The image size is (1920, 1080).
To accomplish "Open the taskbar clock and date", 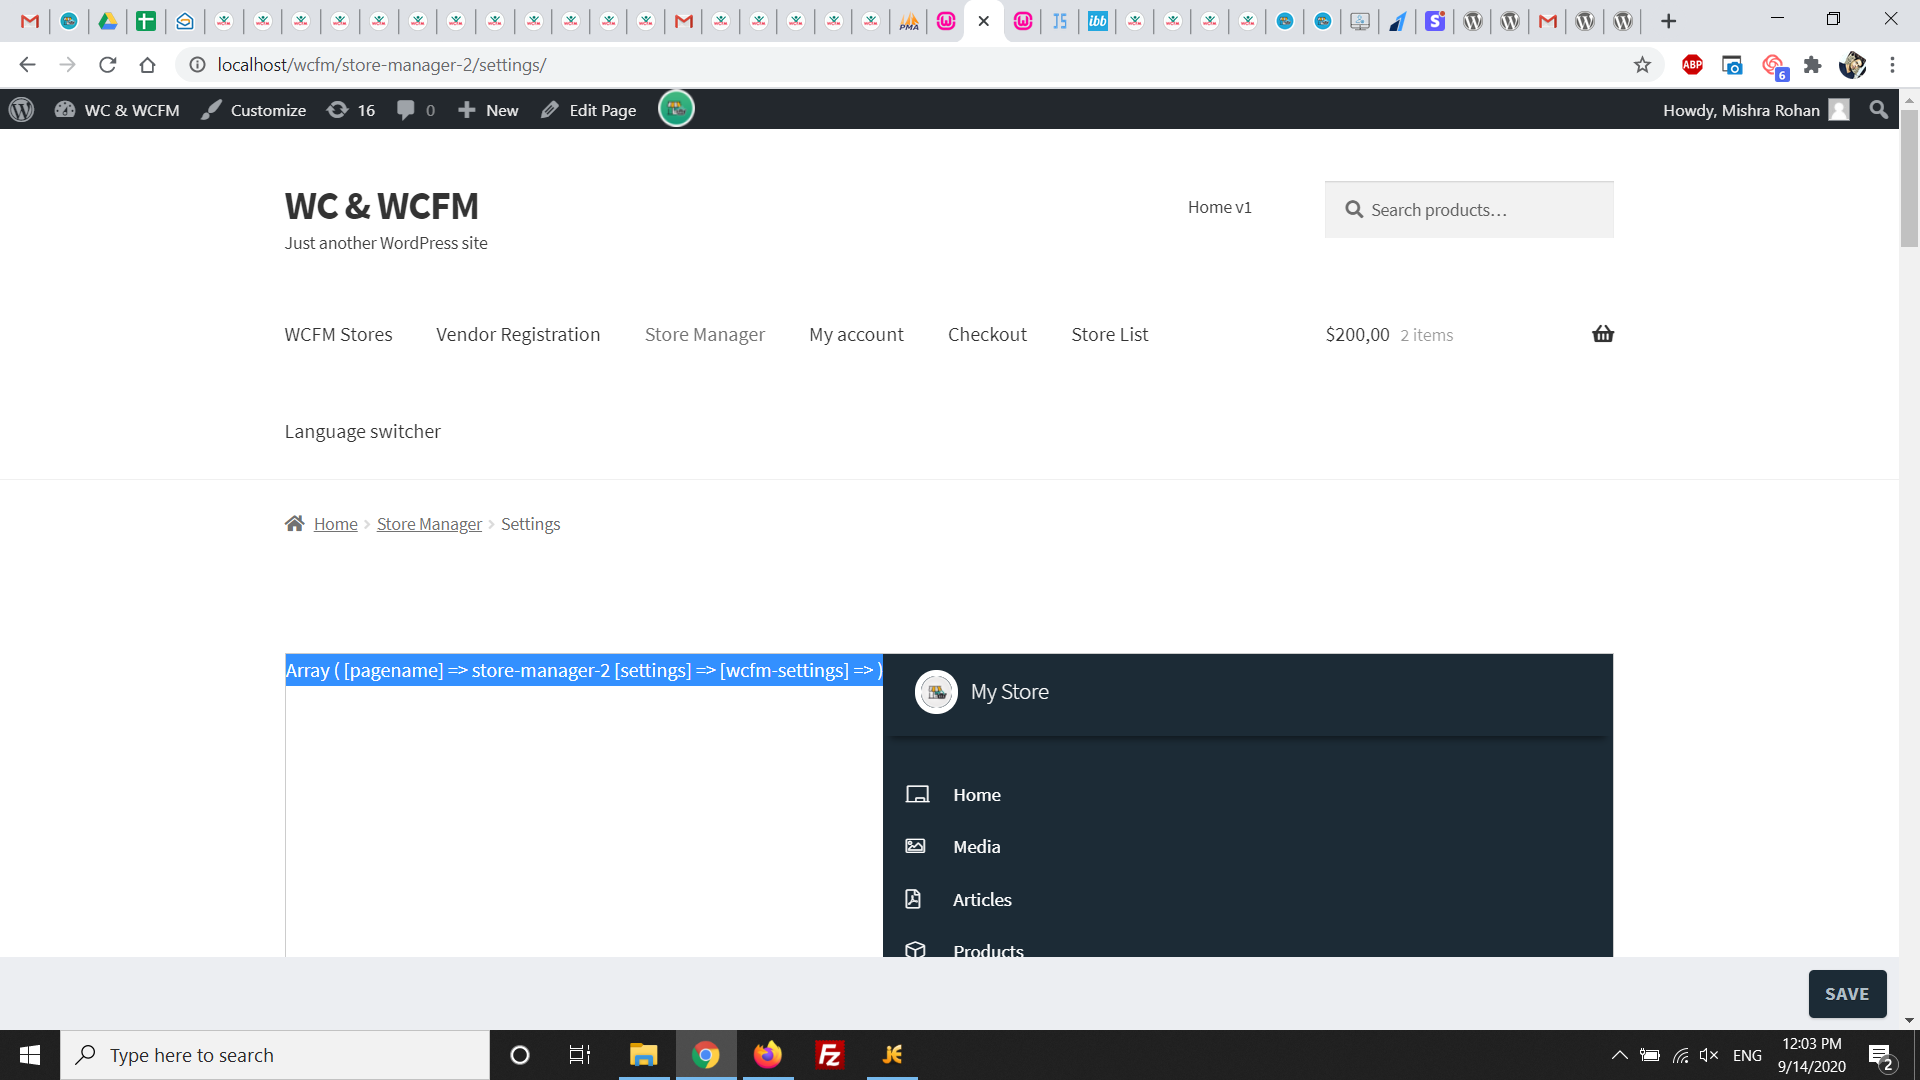I will 1811,1055.
